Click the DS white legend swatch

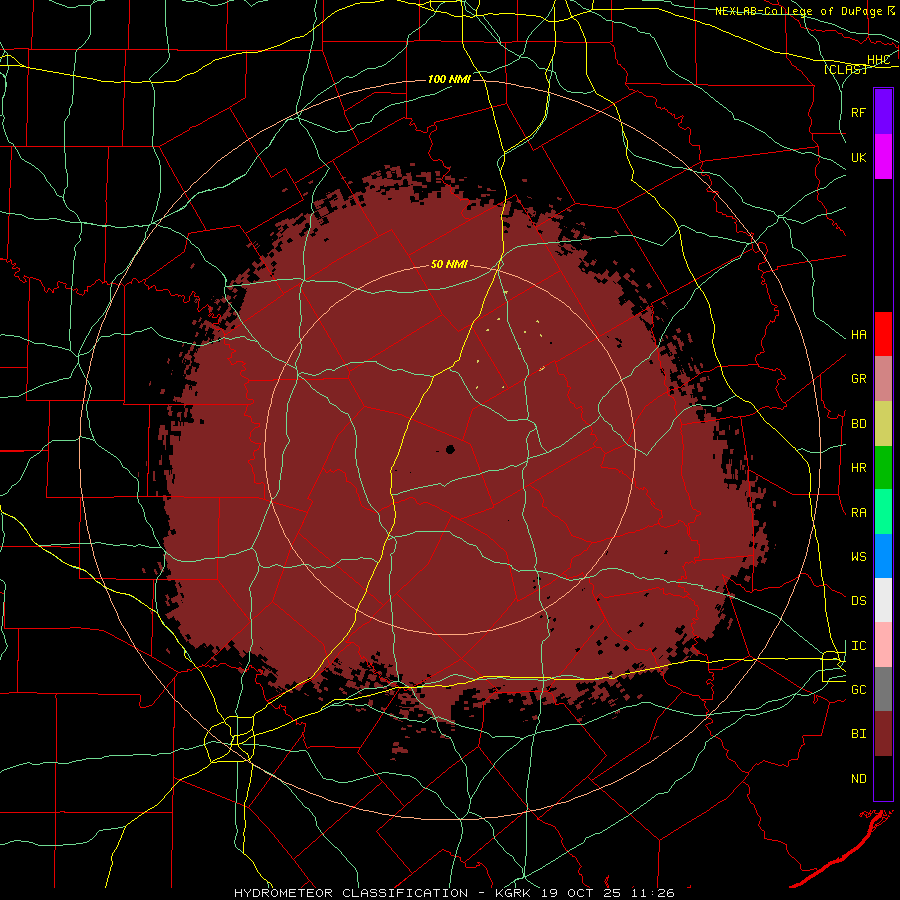883,600
